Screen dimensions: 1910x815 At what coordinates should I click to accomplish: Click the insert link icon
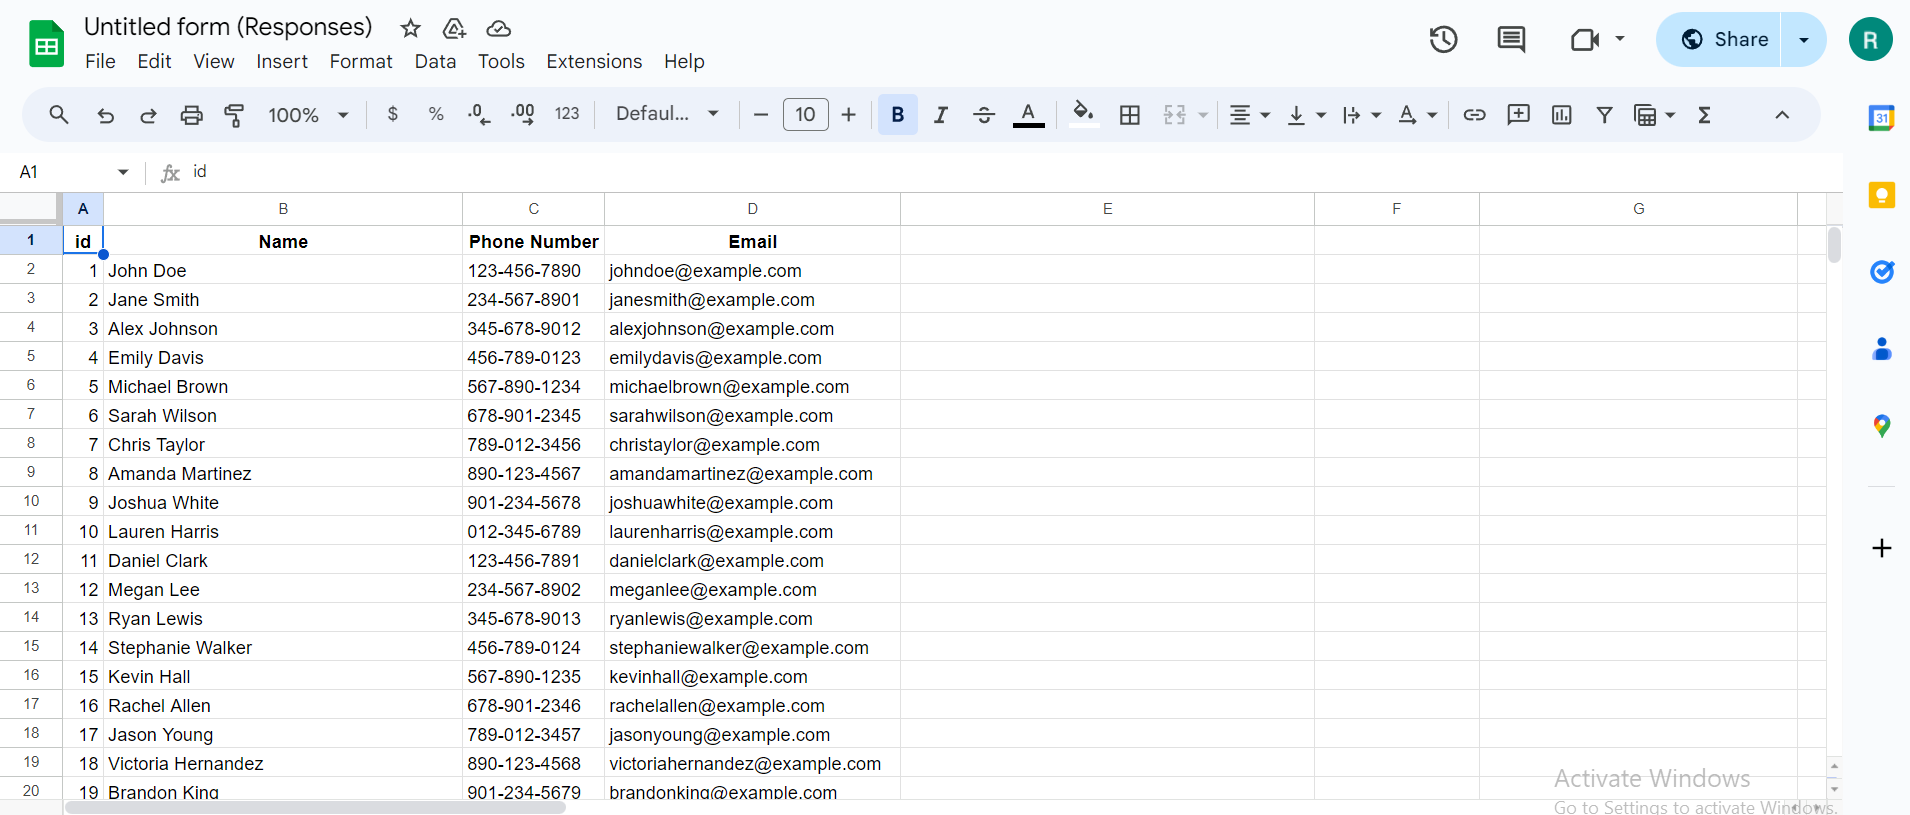(1474, 115)
